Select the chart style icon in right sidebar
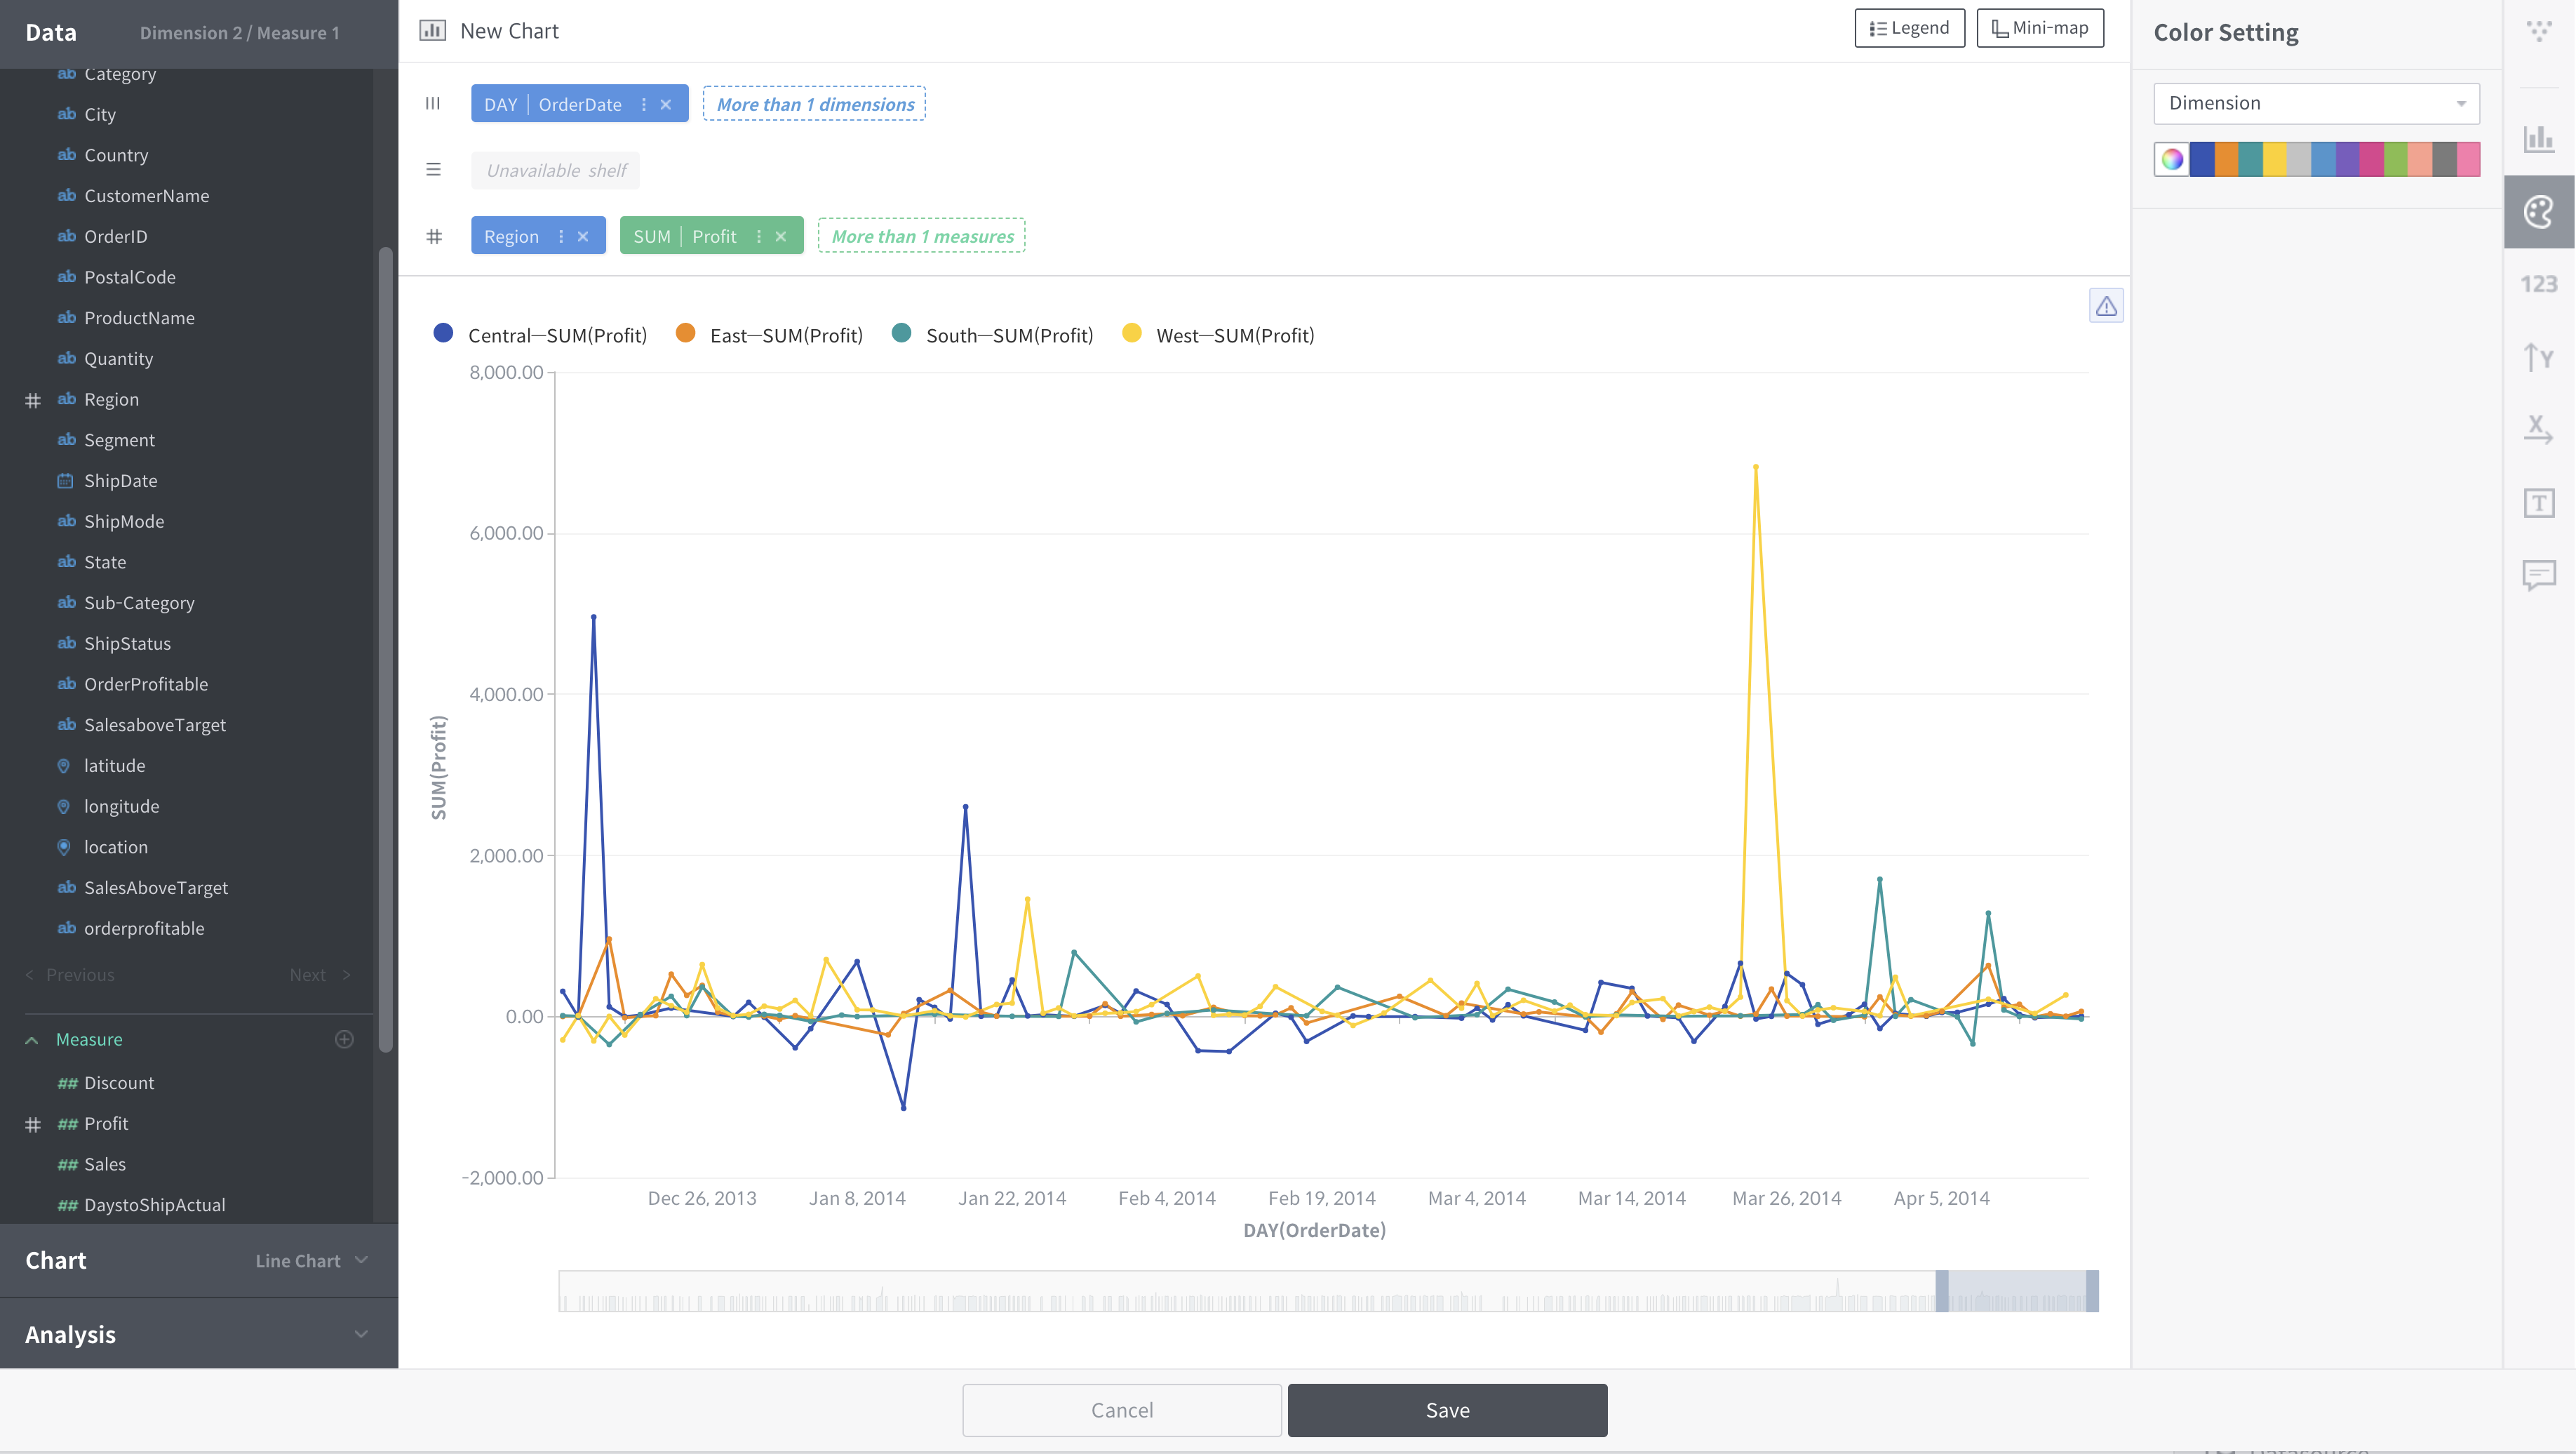The width and height of the screenshot is (2576, 1454). (2539, 140)
